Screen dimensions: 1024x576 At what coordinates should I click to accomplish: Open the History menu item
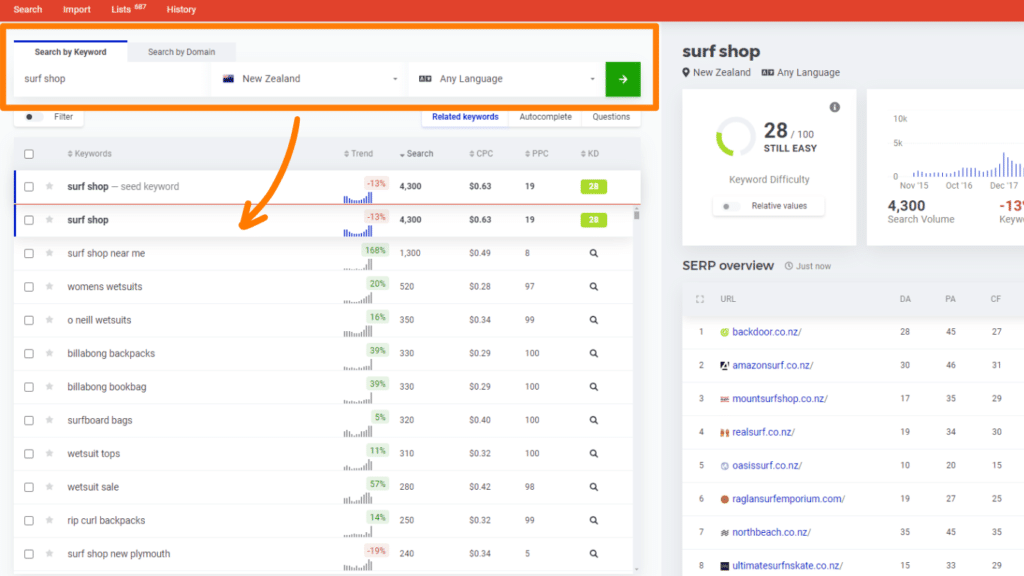point(181,9)
